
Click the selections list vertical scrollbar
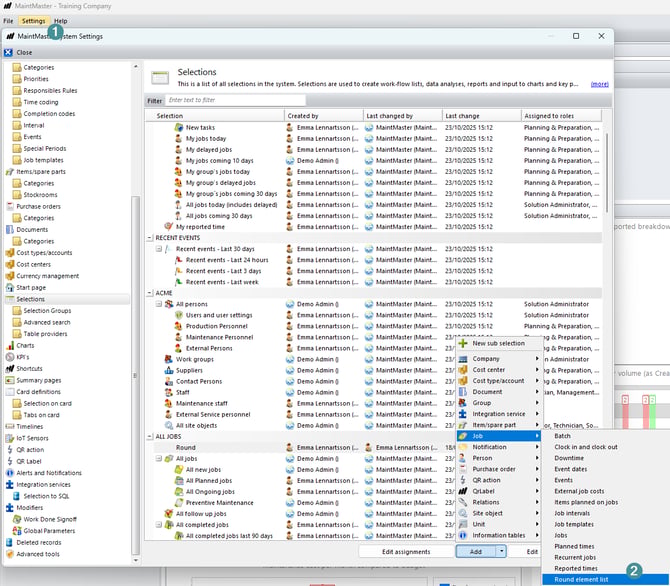(607, 173)
